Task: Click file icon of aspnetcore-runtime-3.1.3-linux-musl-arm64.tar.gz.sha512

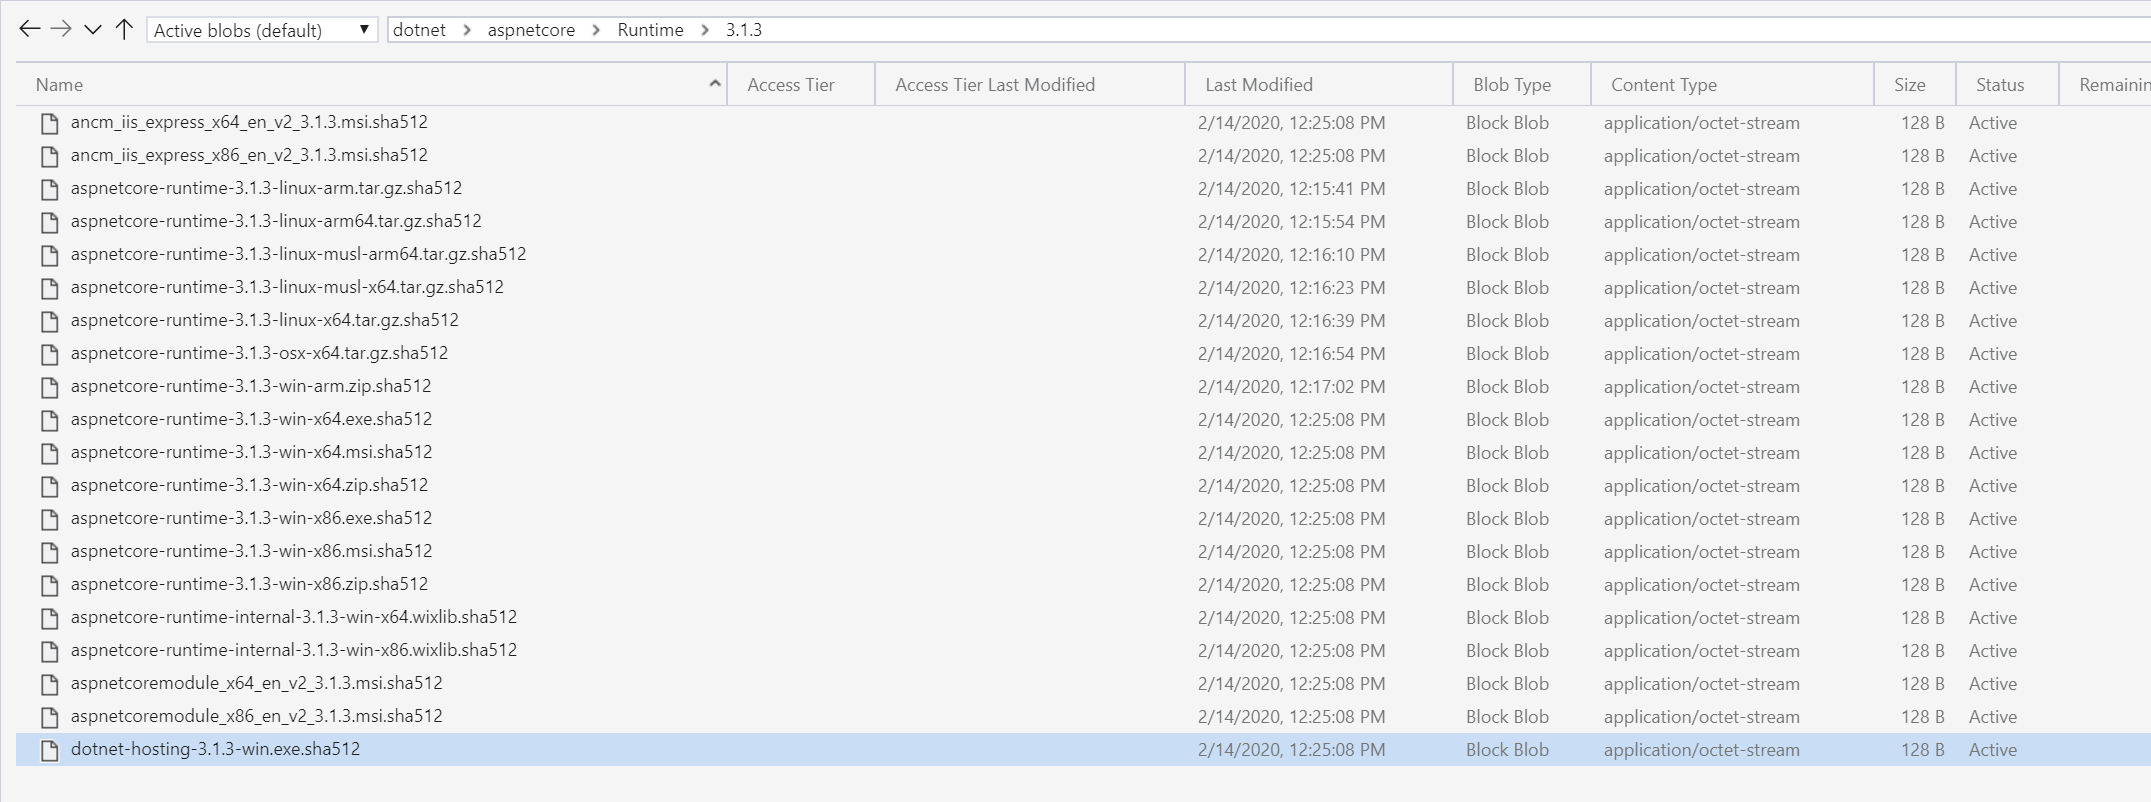Action: tap(49, 255)
